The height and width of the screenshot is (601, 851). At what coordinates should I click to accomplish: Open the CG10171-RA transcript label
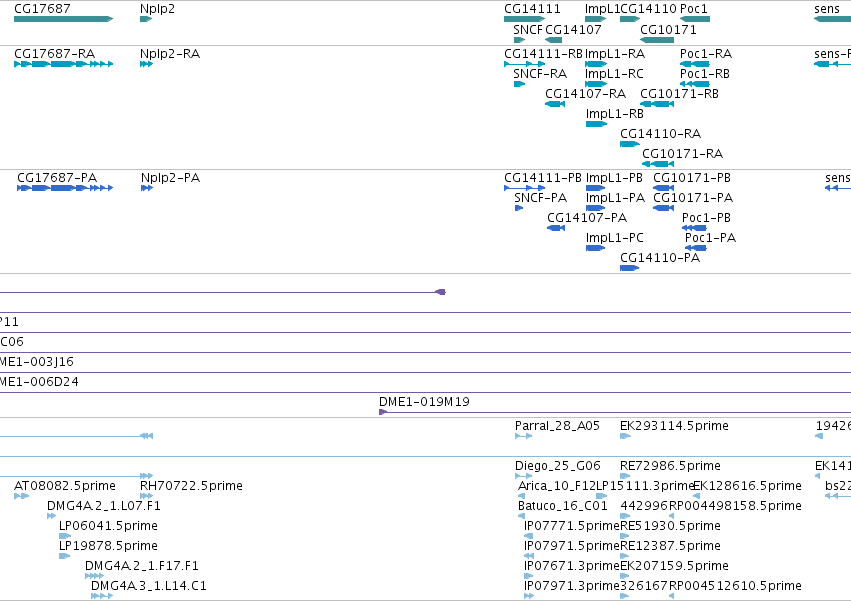click(683, 154)
